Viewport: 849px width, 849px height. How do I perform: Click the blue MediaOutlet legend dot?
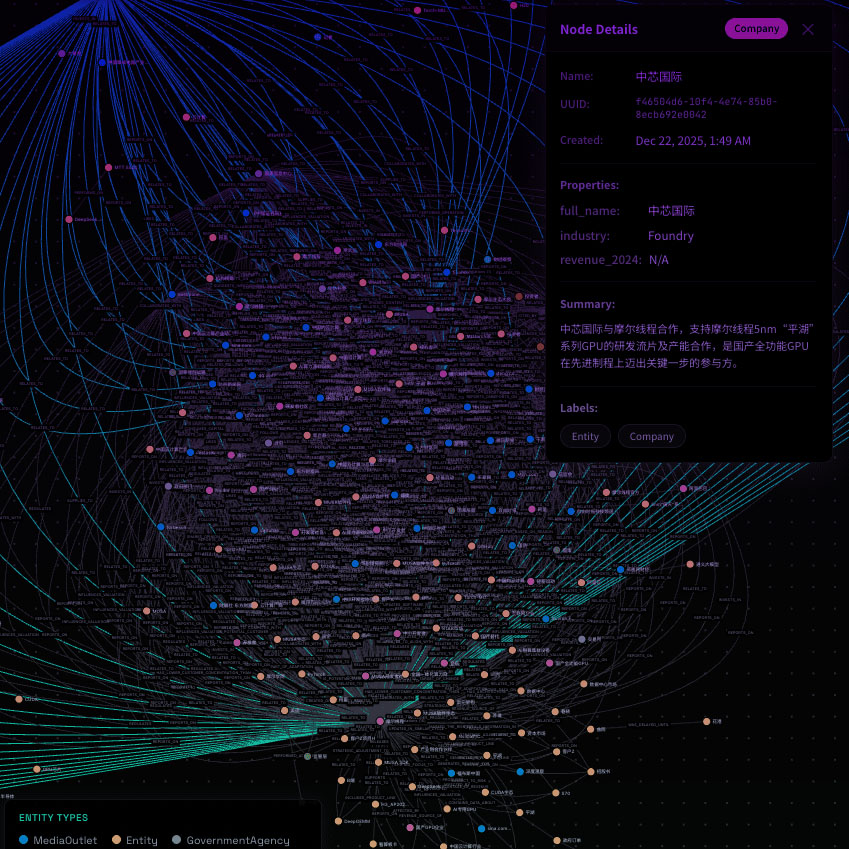[x=24, y=840]
